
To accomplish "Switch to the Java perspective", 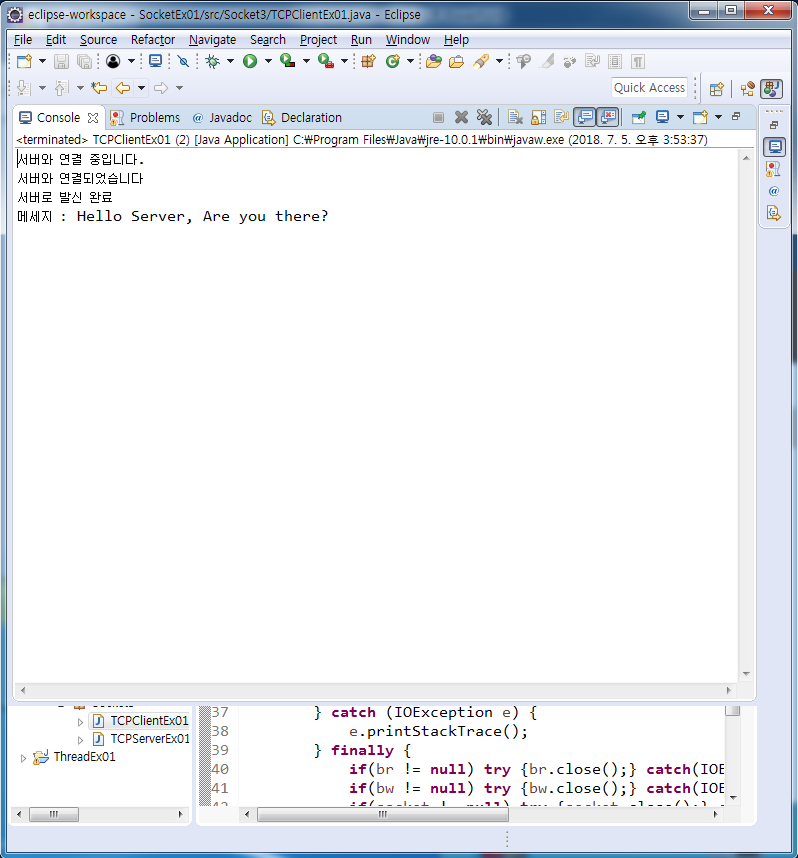I will (x=772, y=89).
